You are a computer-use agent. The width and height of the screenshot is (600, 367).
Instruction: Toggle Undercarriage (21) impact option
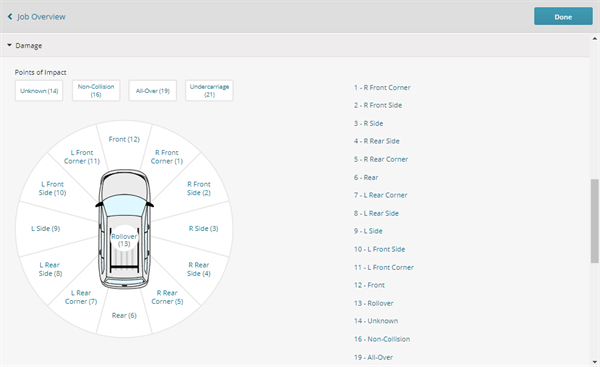click(209, 91)
